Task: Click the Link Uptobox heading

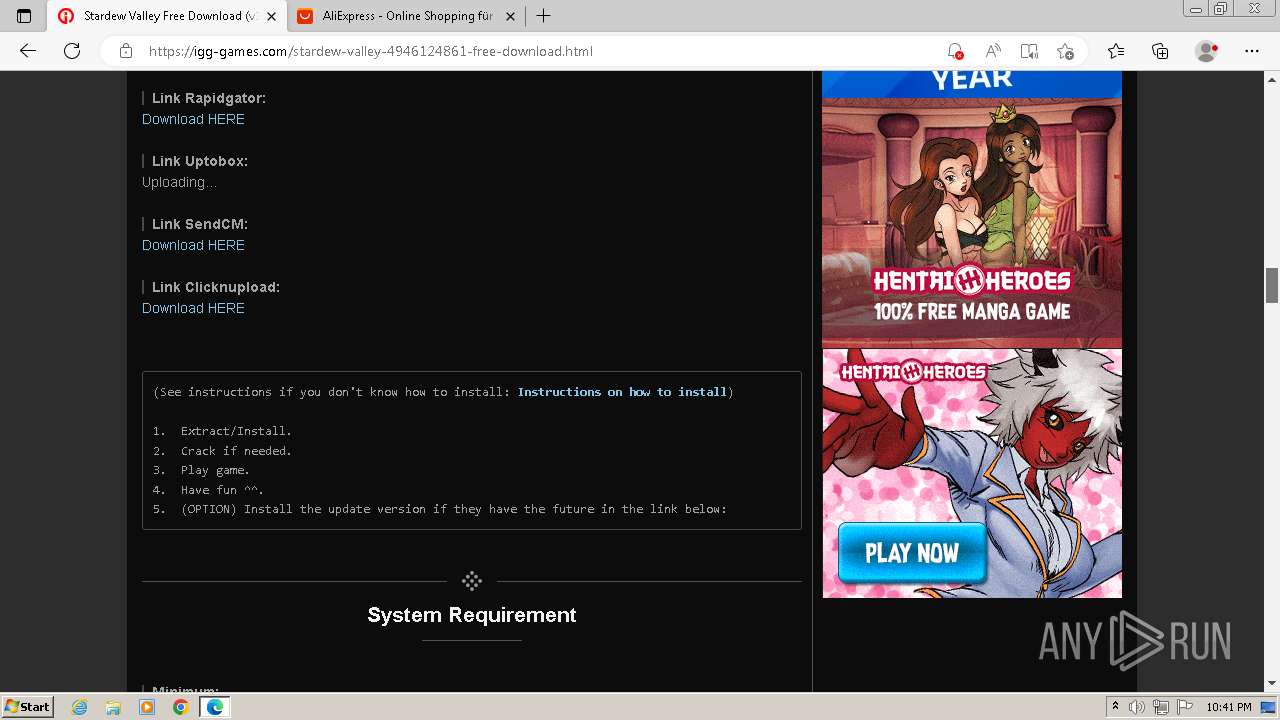Action: point(200,161)
